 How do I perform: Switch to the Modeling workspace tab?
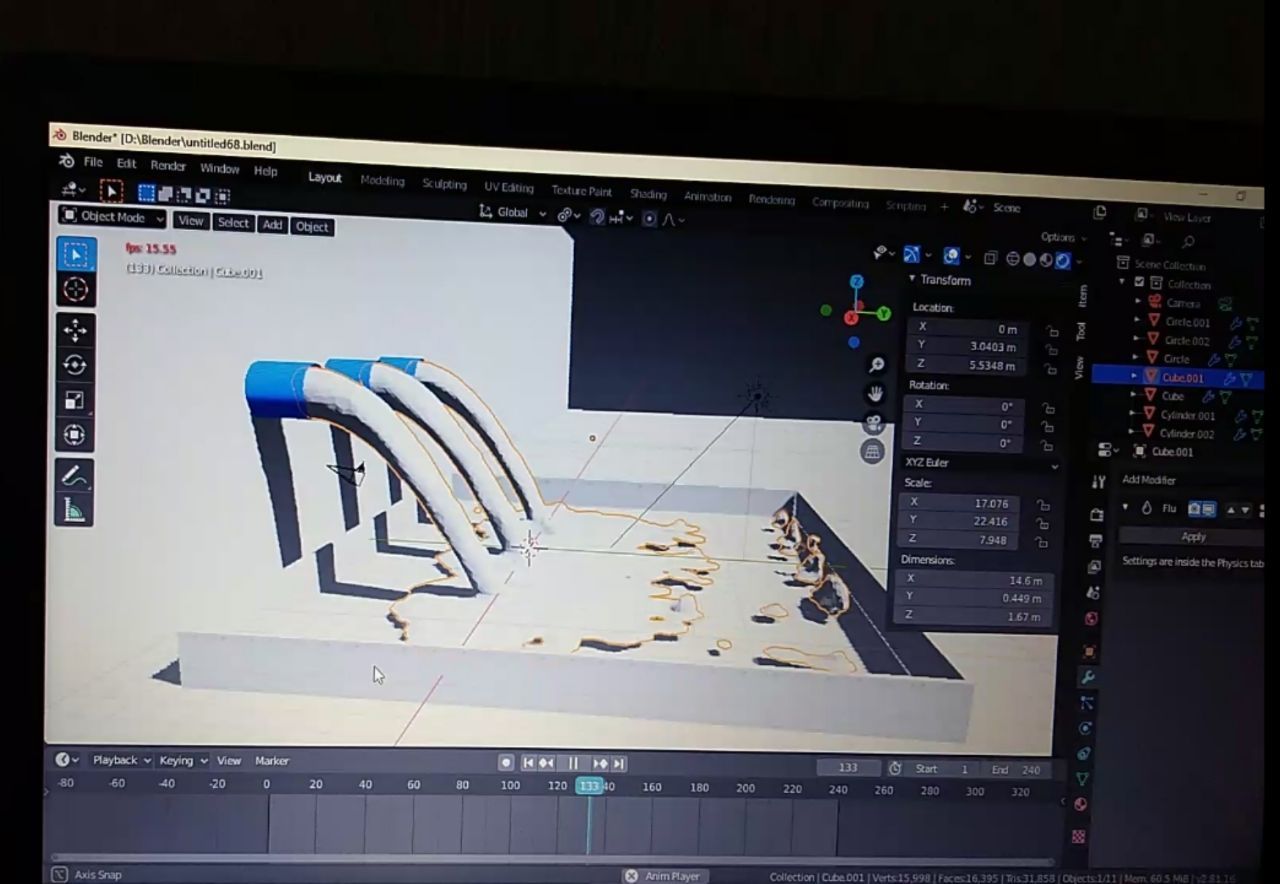click(x=382, y=181)
